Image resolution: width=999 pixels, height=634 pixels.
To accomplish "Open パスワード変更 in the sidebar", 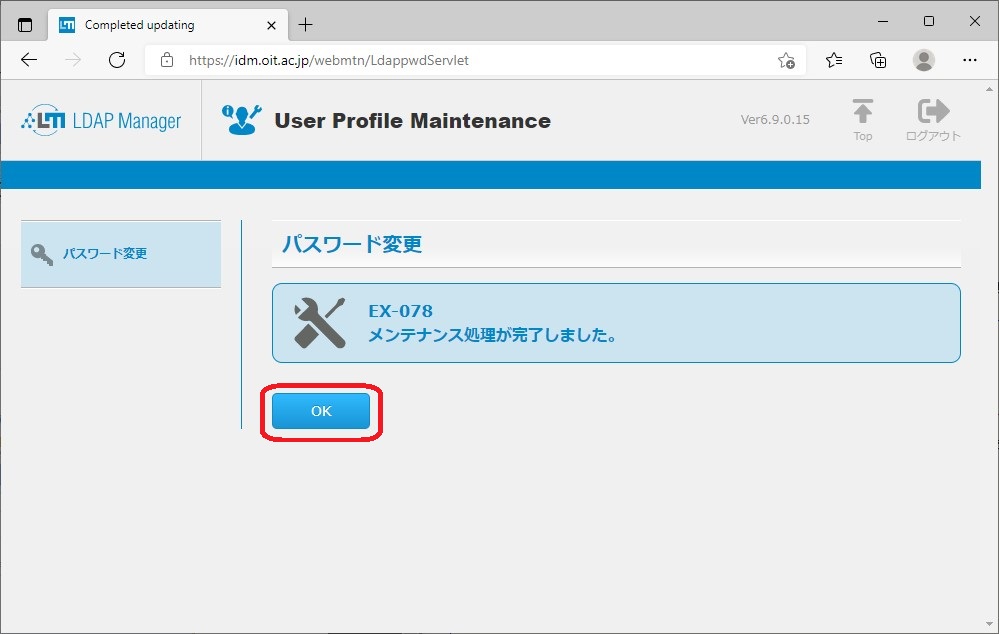I will coord(121,254).
